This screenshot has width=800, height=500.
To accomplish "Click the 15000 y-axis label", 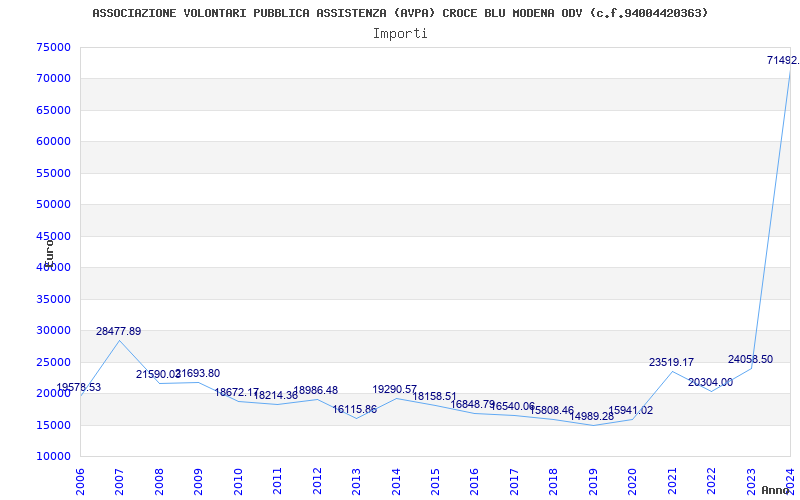I will point(54,425).
